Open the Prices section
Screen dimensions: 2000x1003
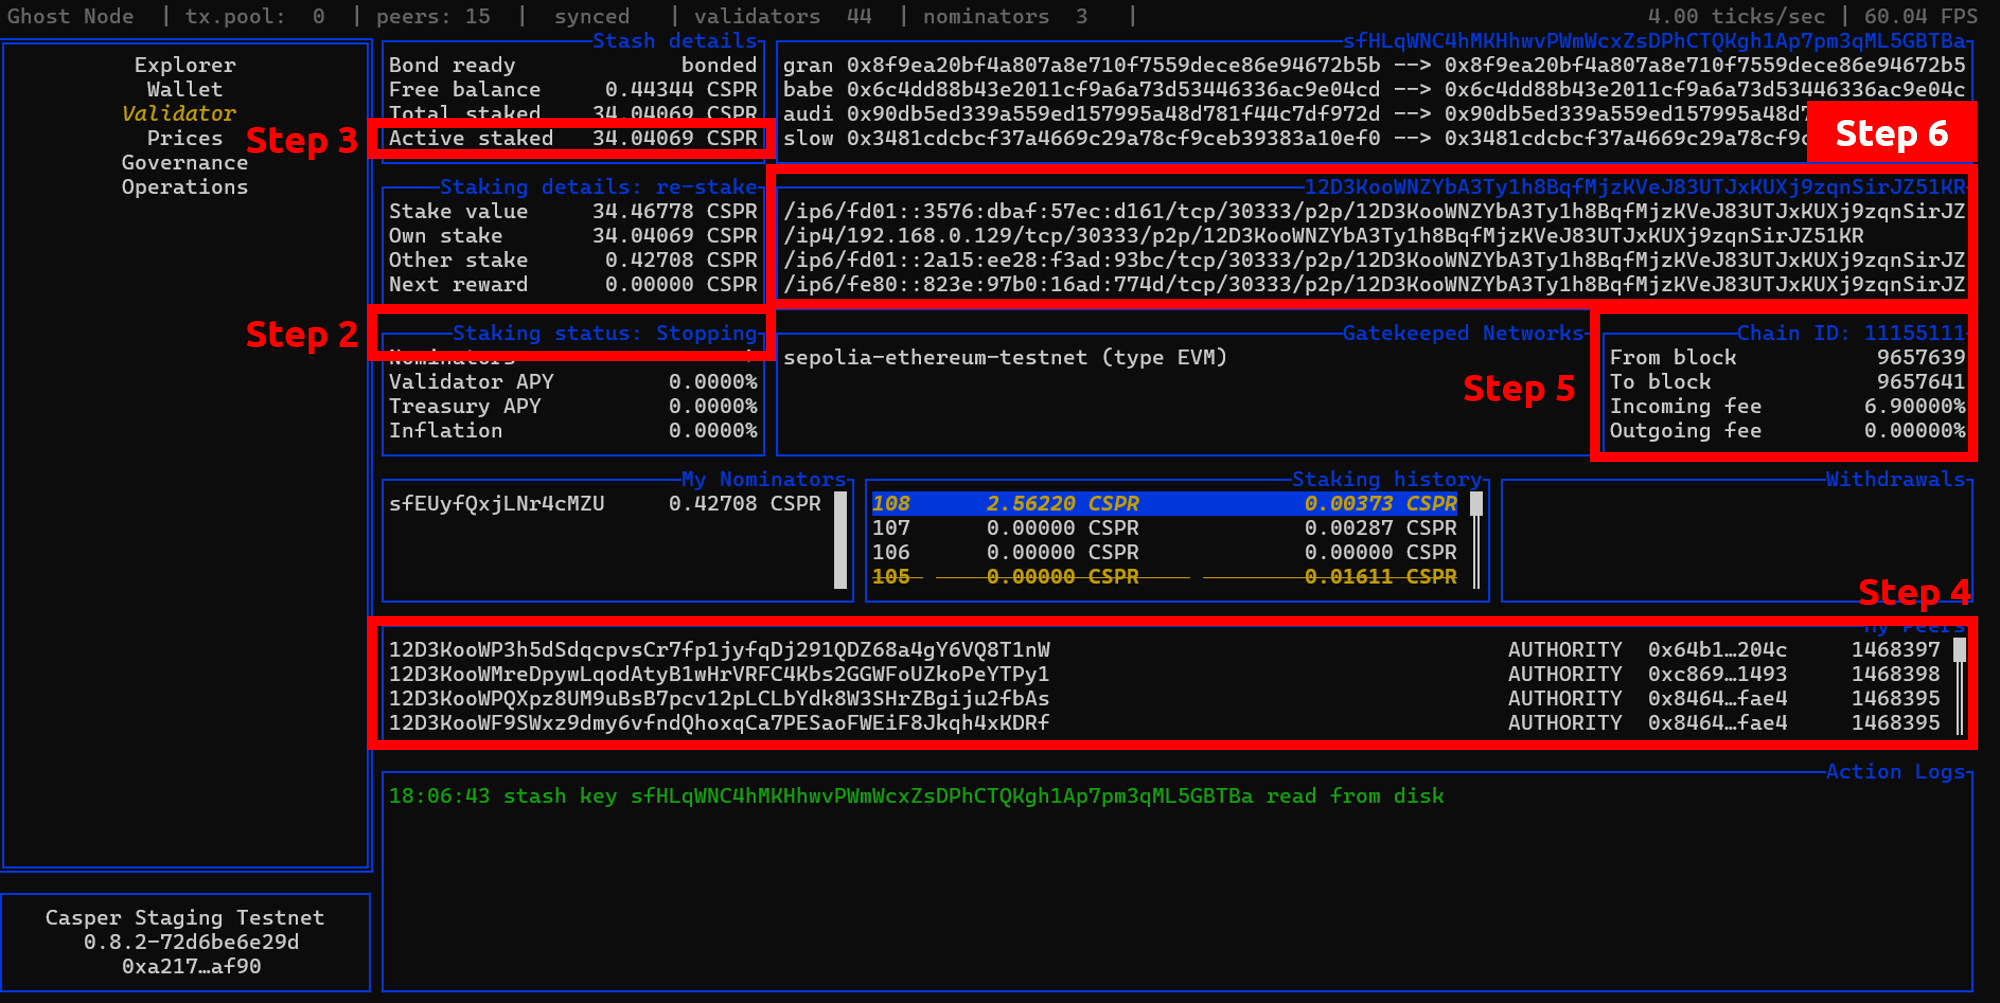185,138
